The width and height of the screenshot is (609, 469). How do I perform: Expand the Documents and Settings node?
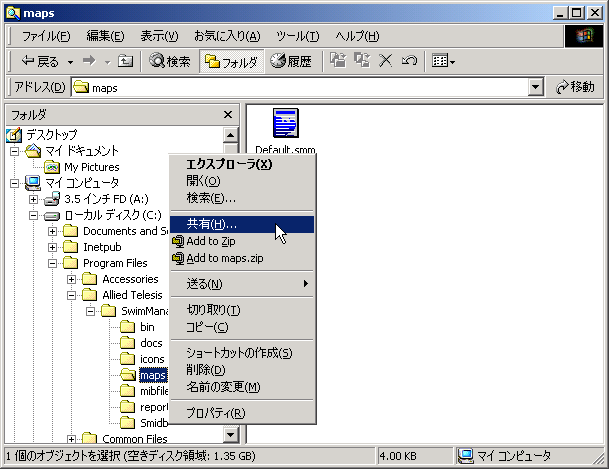click(x=52, y=231)
